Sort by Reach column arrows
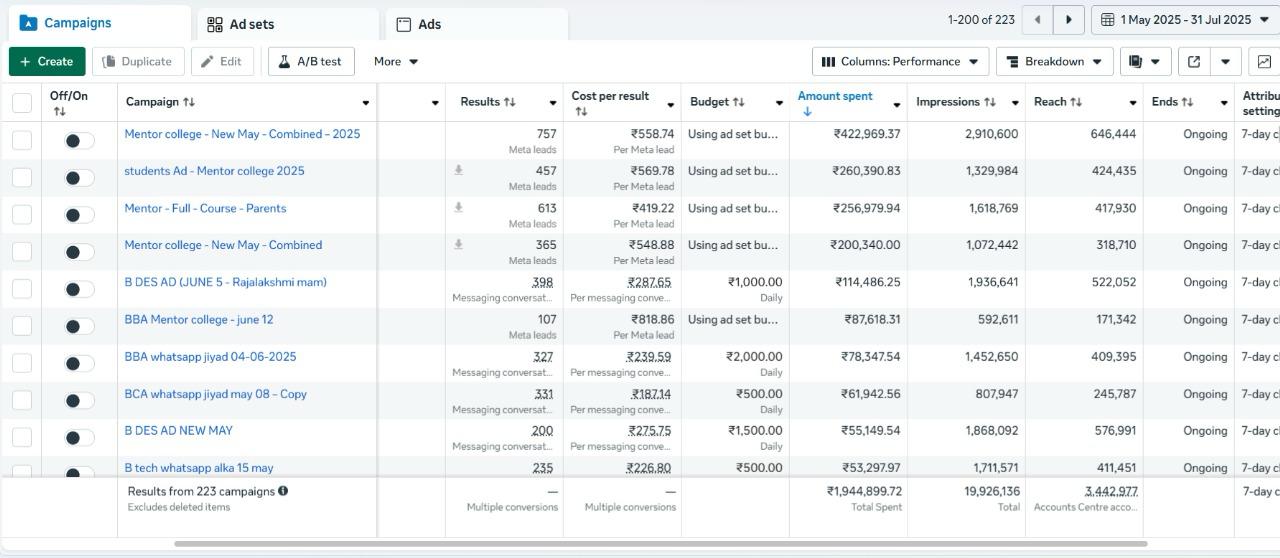The height and width of the screenshot is (558, 1280). tap(1077, 102)
